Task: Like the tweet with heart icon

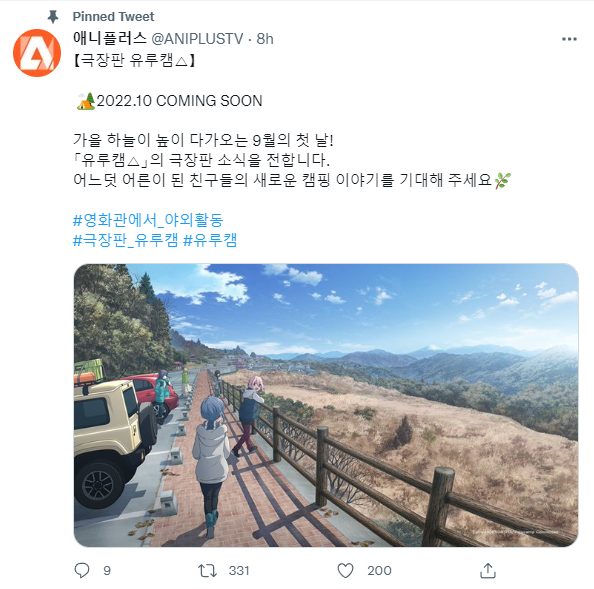Action: click(345, 570)
